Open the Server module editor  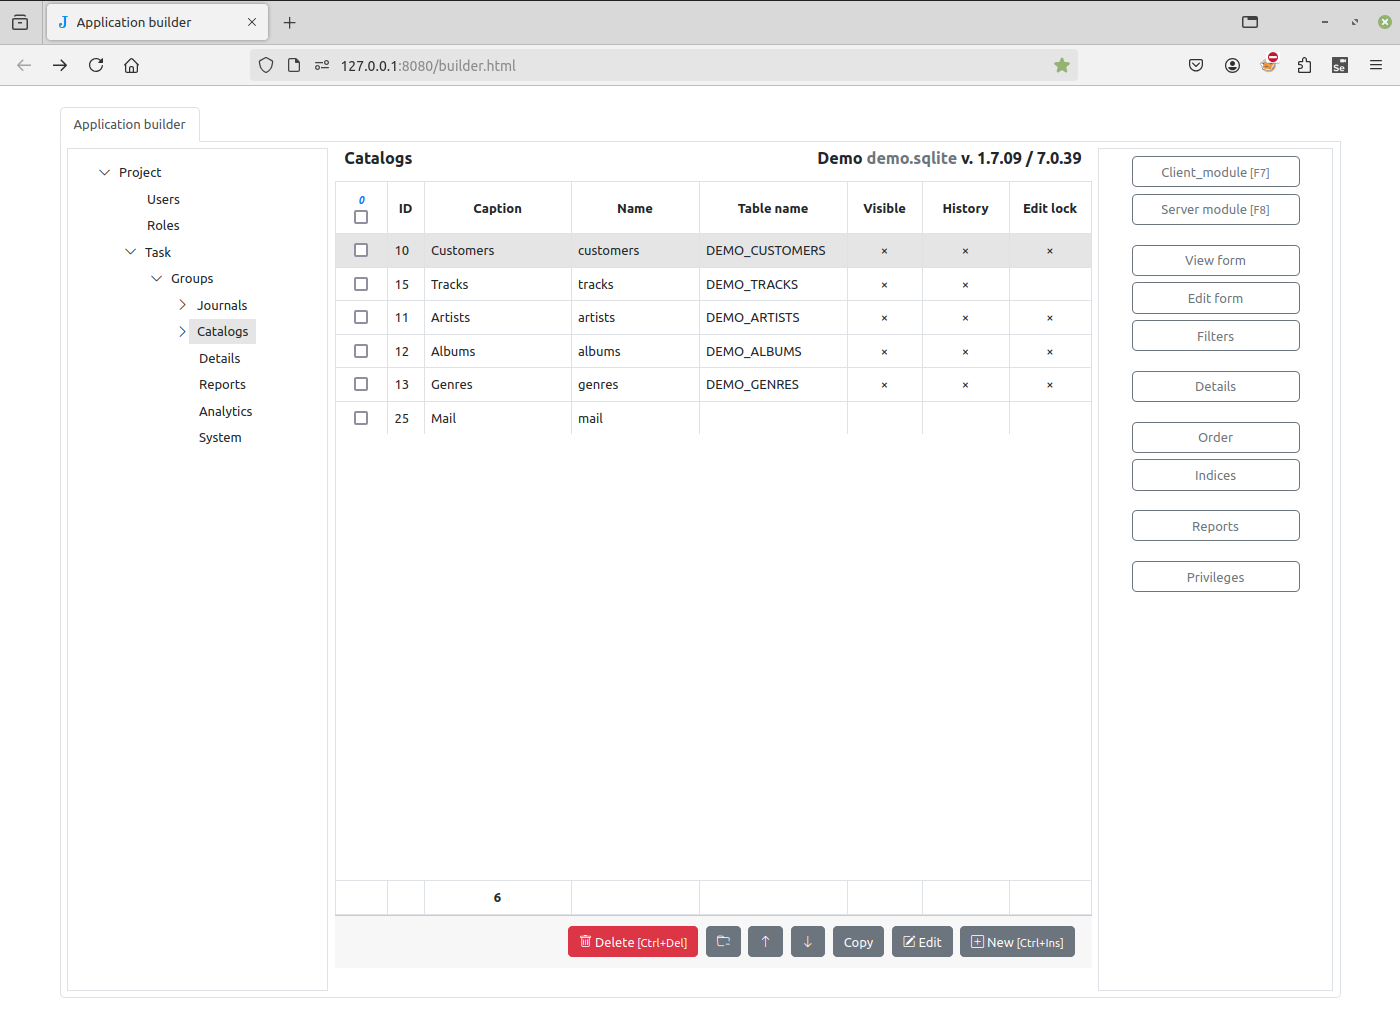point(1215,209)
